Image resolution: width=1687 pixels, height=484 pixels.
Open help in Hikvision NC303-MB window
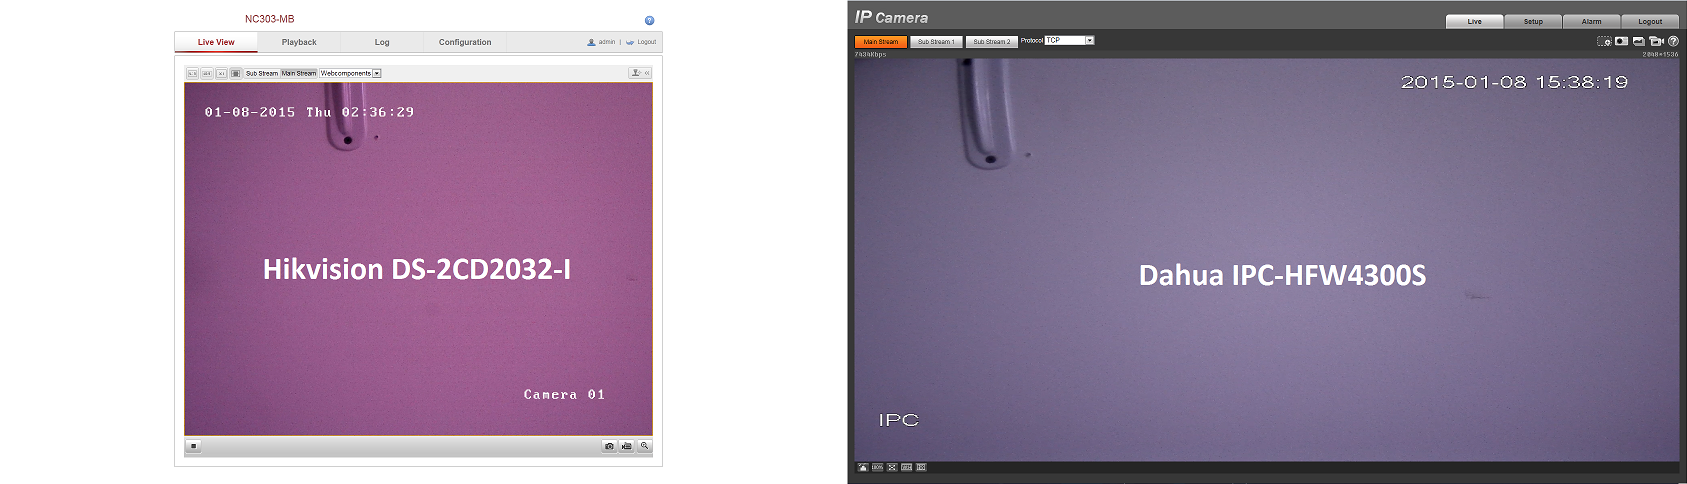coord(649,20)
